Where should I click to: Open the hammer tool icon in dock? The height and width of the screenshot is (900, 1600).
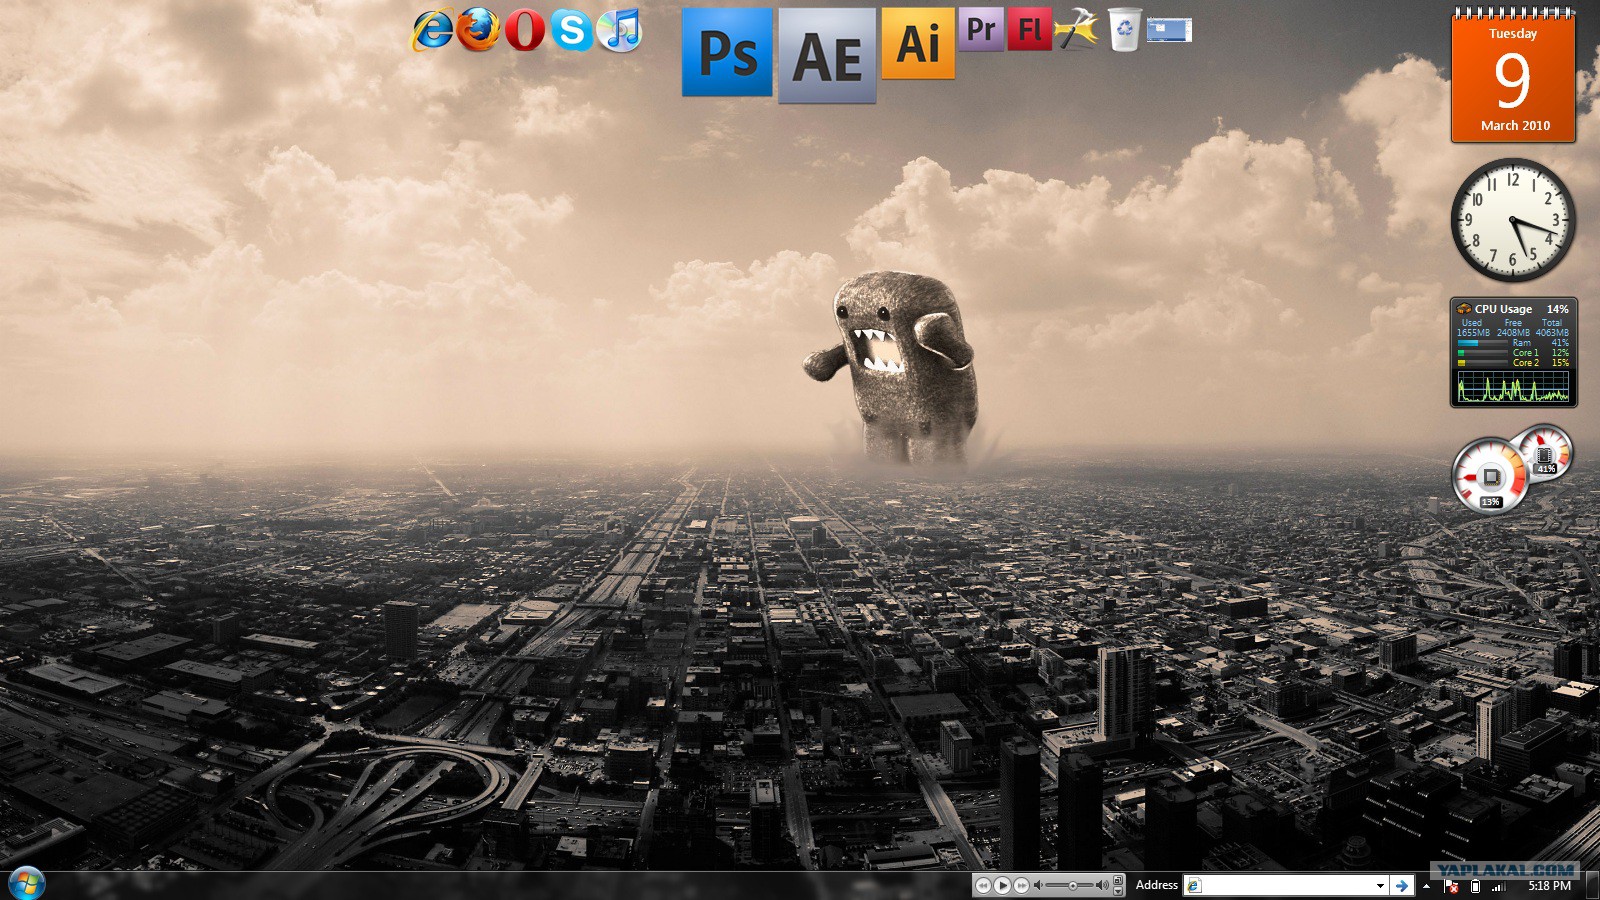tap(1076, 29)
